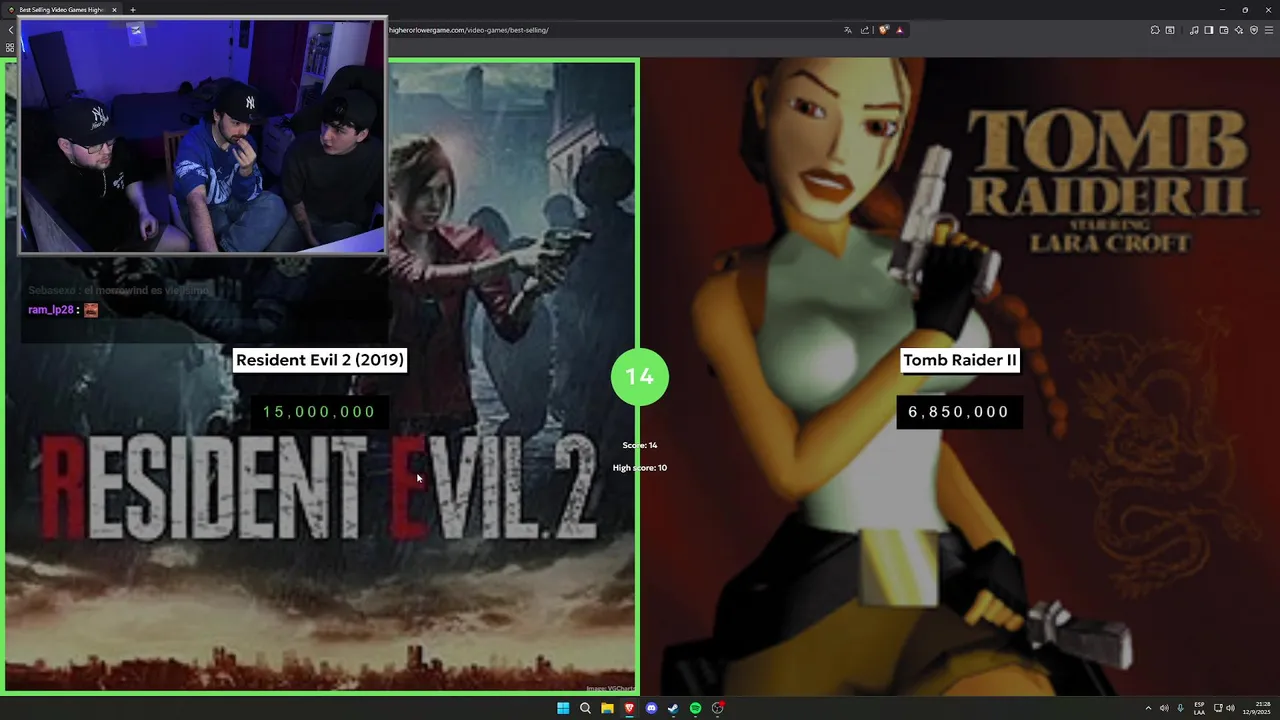Screen dimensions: 1280x720
Task: Switch to Brave browser in taskbar
Action: point(629,708)
